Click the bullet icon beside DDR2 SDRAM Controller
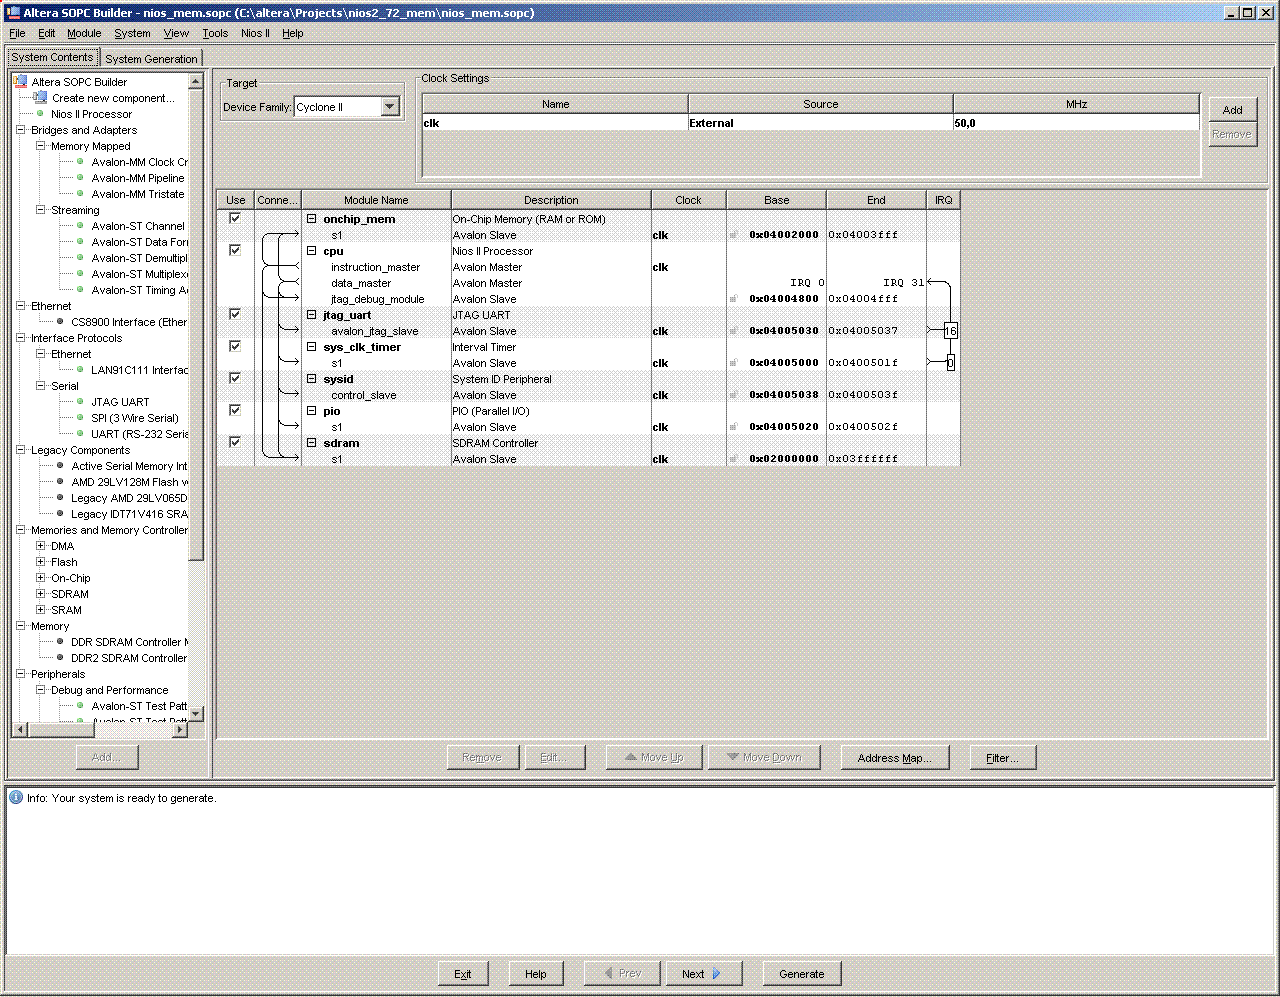The image size is (1280, 997). tap(60, 658)
